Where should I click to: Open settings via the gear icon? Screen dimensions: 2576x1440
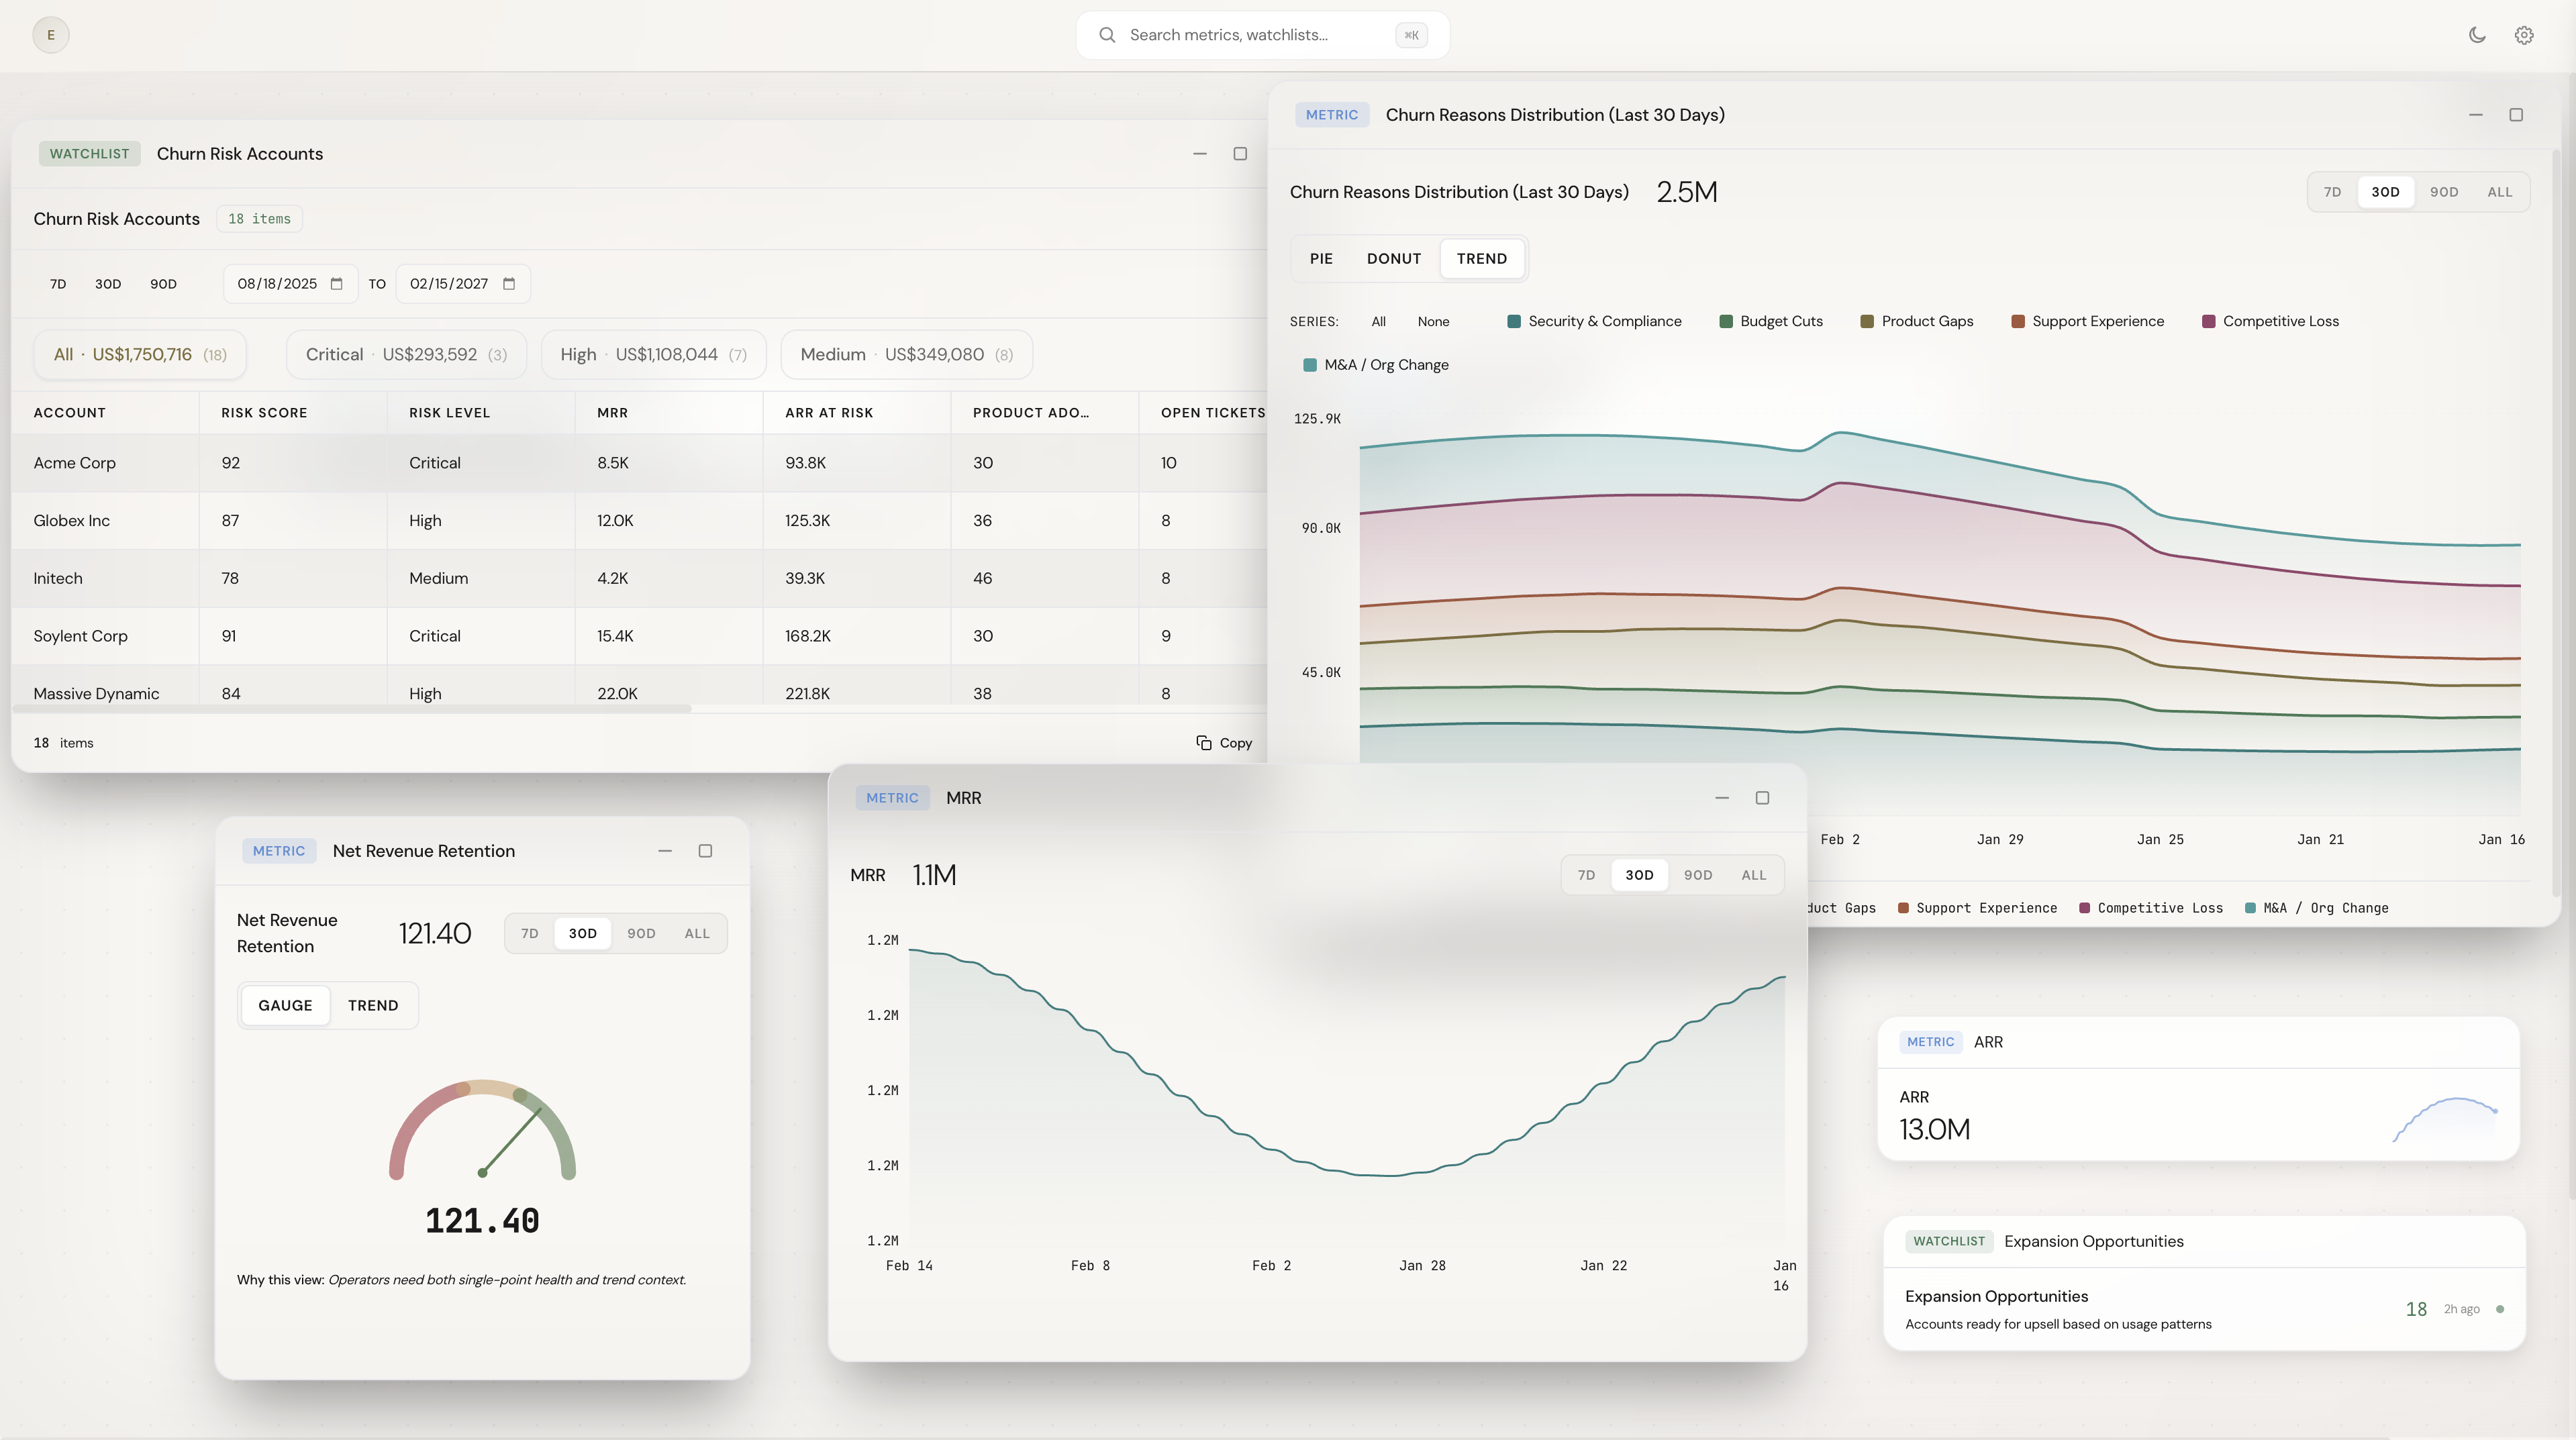2524,34
